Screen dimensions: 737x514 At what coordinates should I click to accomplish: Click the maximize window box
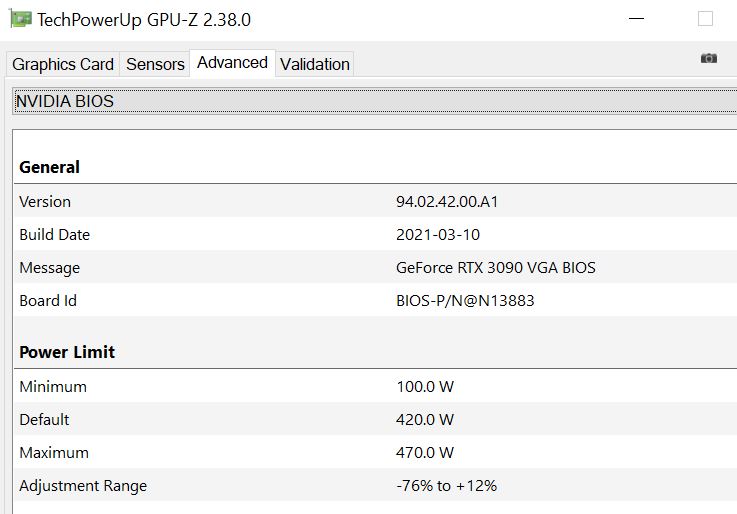[706, 18]
